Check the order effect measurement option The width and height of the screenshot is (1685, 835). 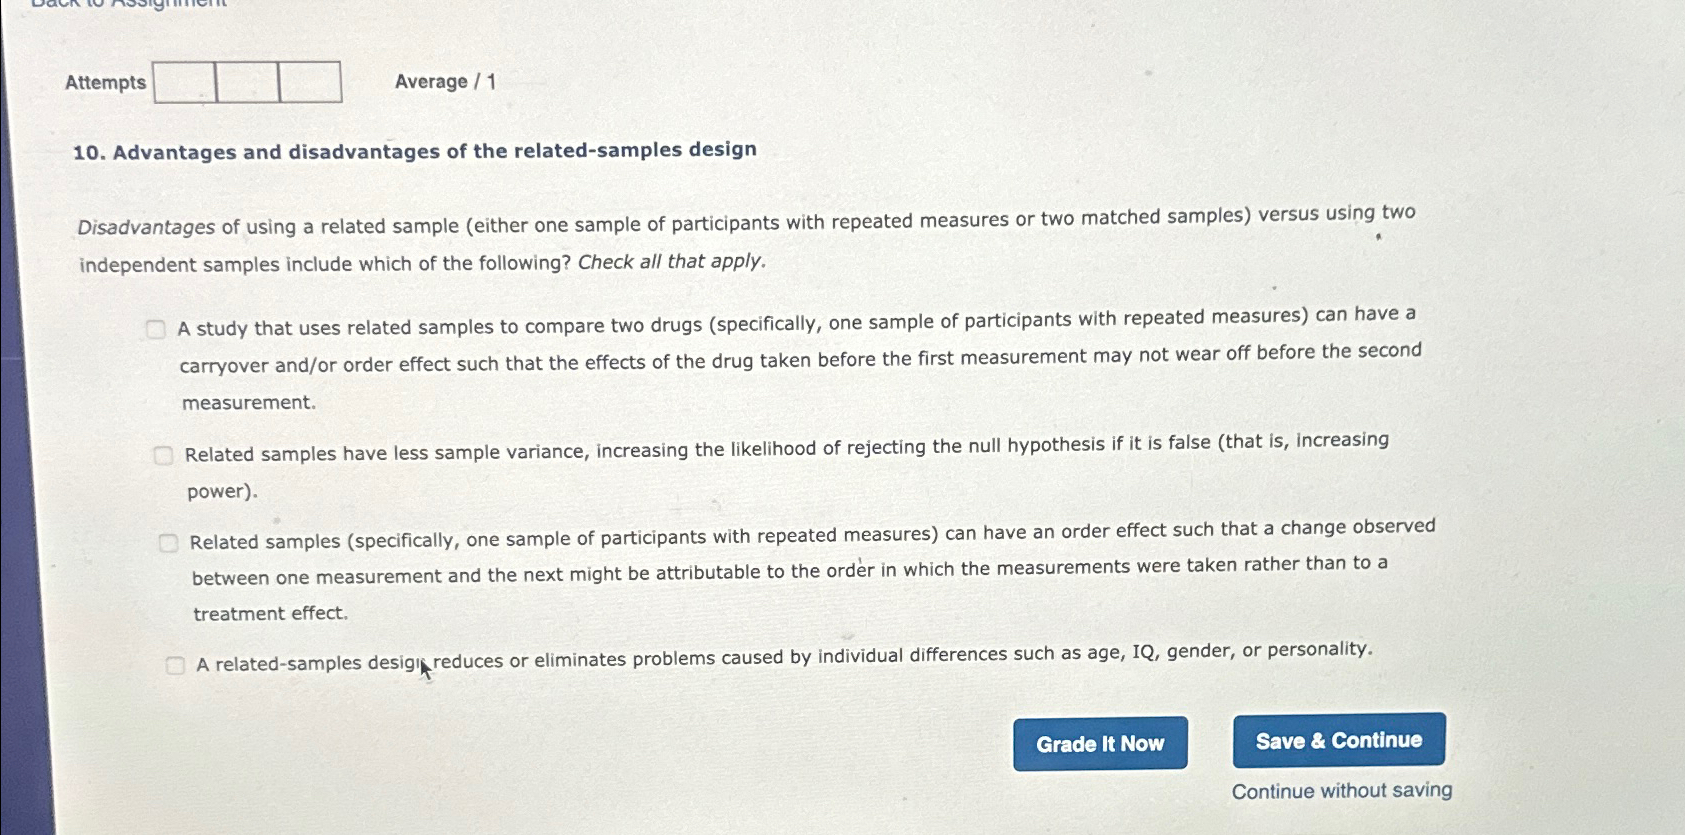168,542
